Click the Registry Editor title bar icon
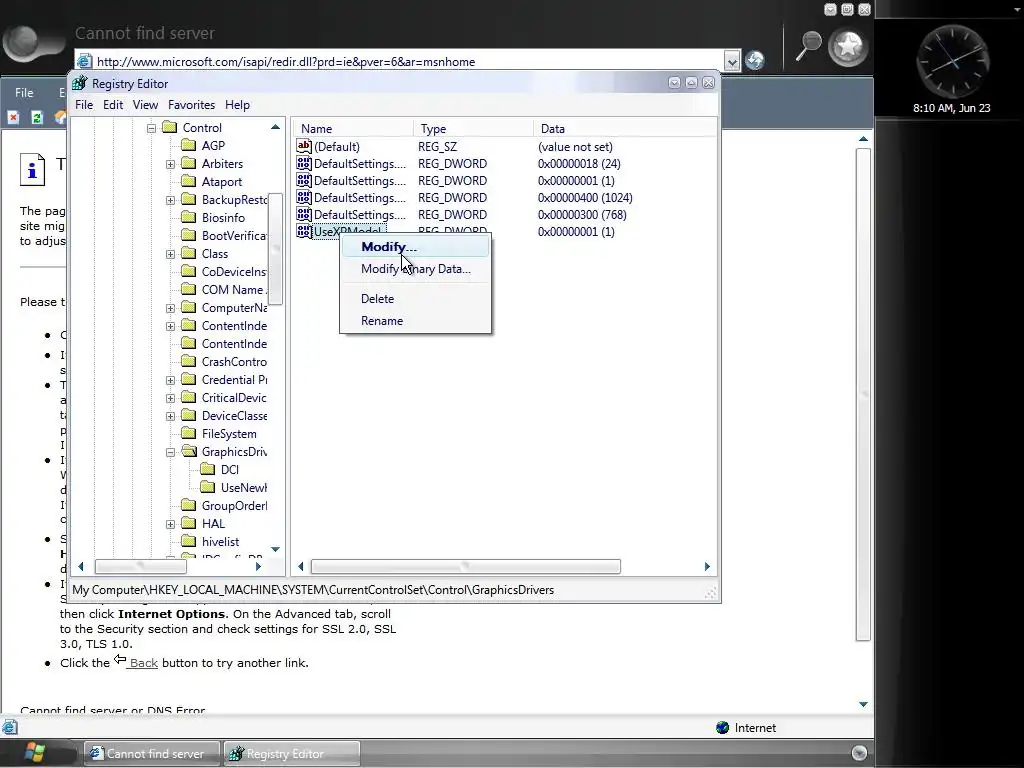1024x768 pixels. (x=80, y=83)
